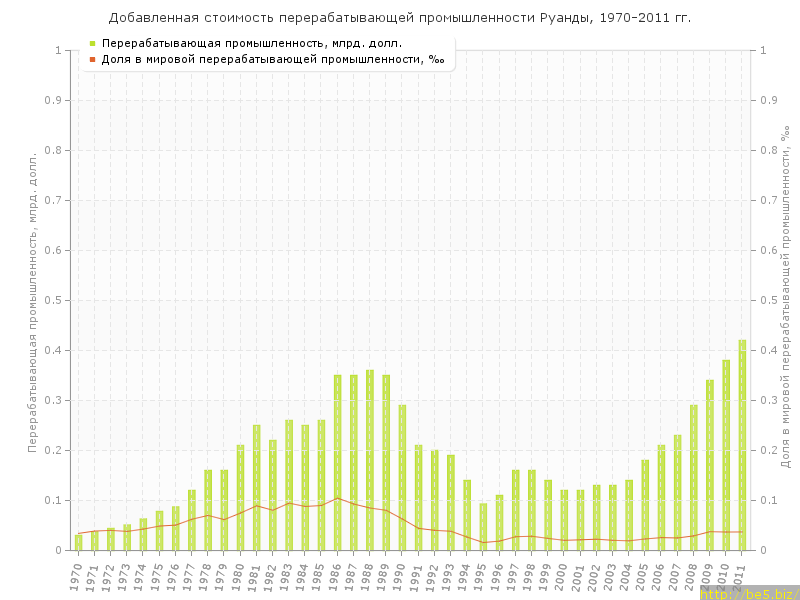Select the green bar for year 2011
The height and width of the screenshot is (600, 800).
point(742,445)
